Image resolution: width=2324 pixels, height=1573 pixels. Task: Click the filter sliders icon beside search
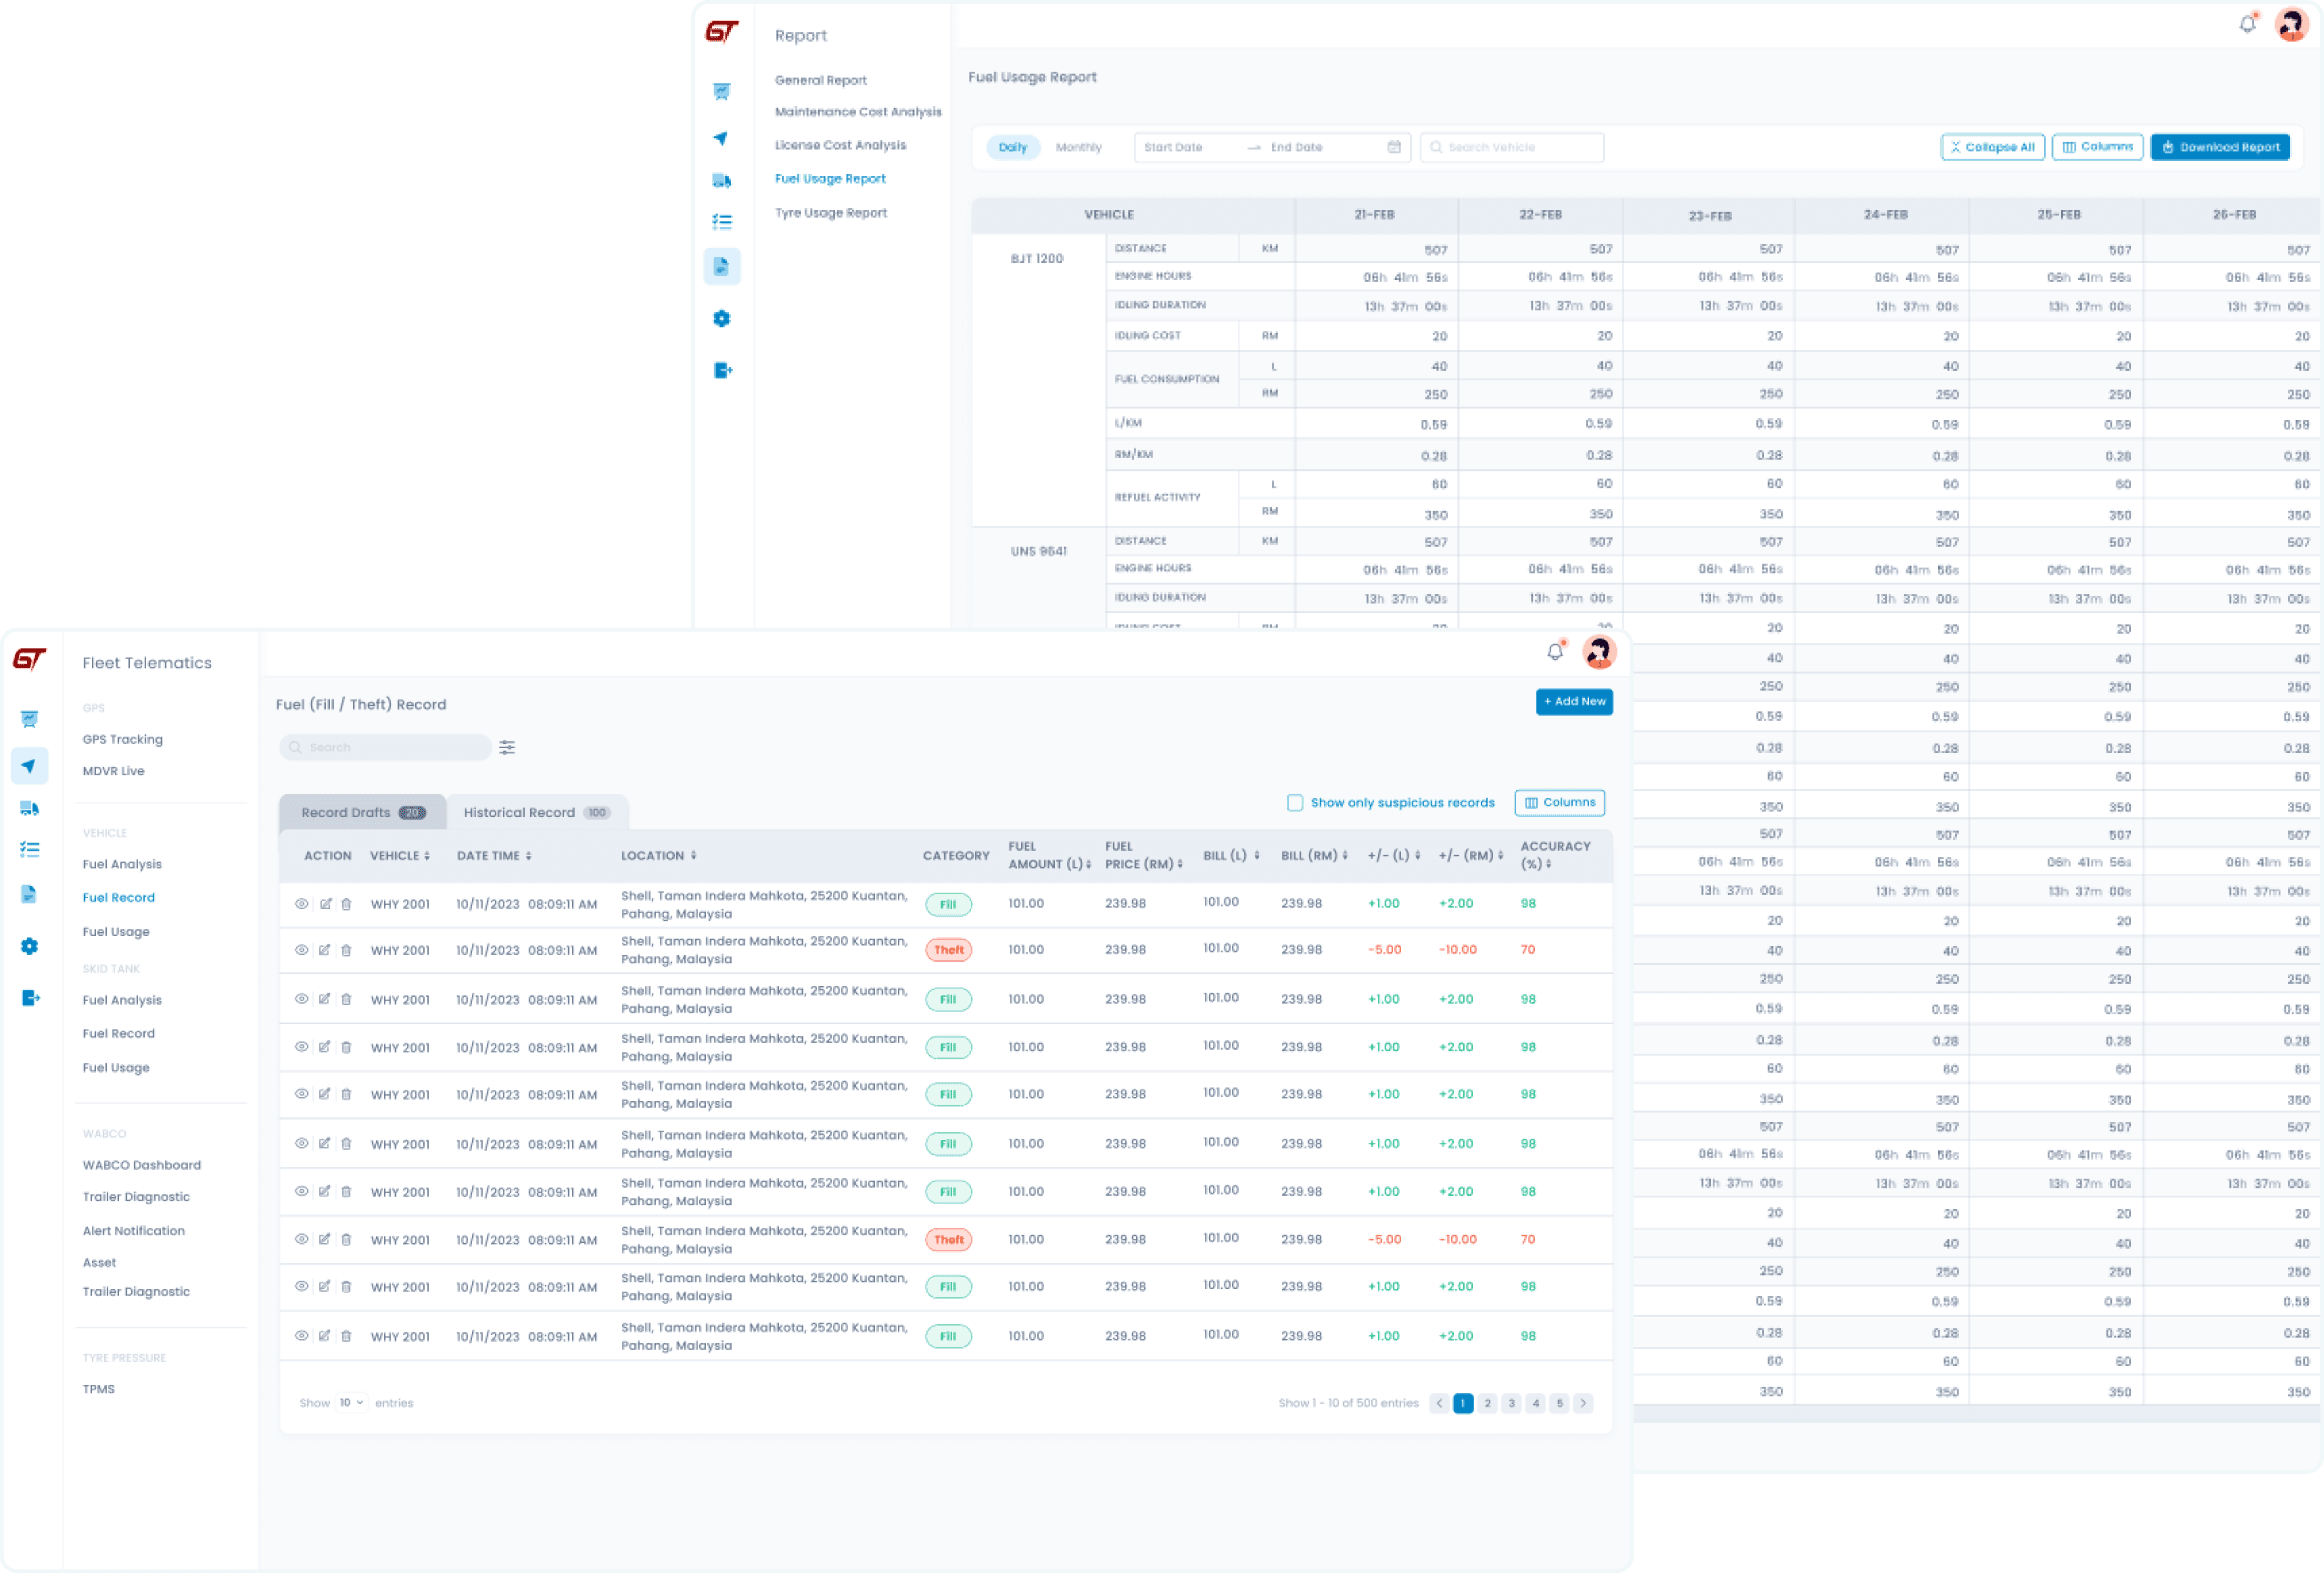(507, 747)
